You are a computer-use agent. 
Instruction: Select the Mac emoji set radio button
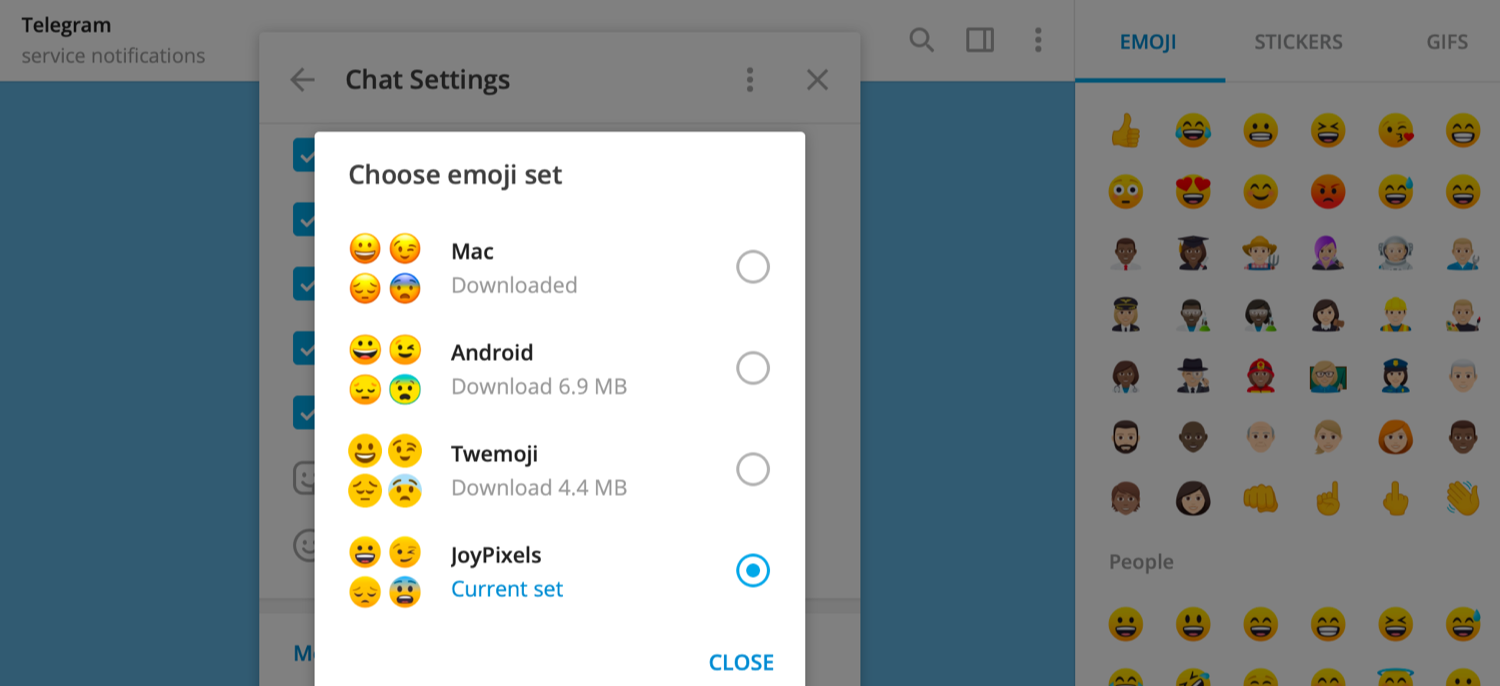[753, 267]
